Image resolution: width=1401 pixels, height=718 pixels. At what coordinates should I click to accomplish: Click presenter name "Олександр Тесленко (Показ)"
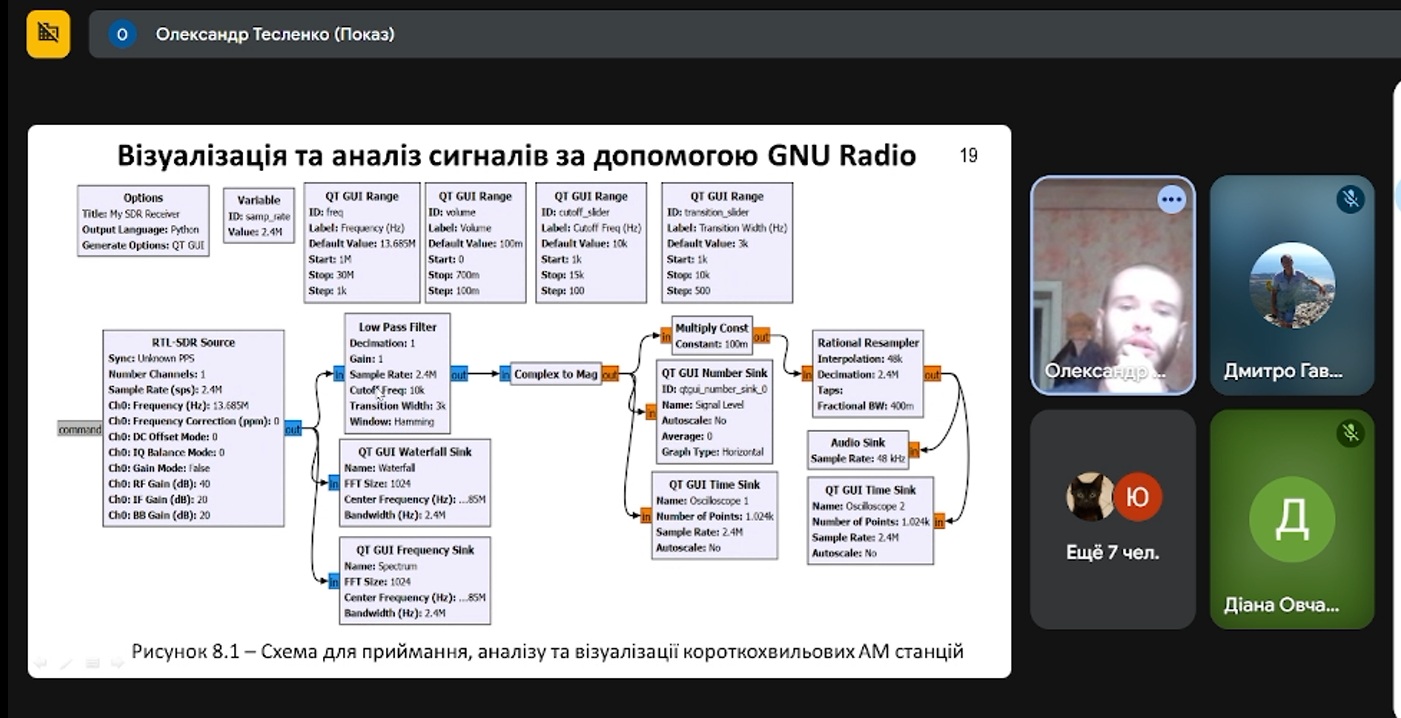pos(275,35)
